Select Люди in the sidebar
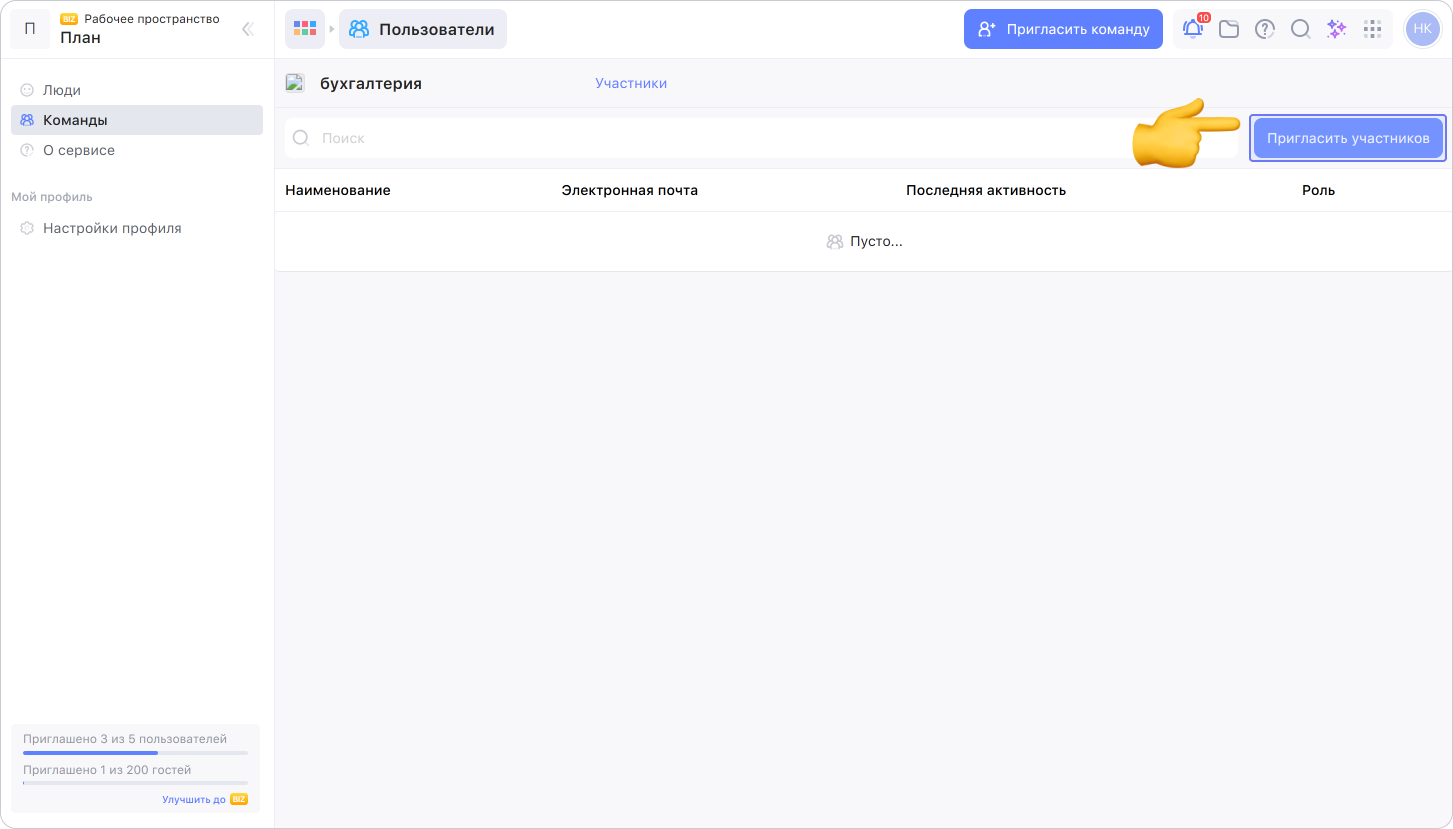1453x829 pixels. click(62, 90)
